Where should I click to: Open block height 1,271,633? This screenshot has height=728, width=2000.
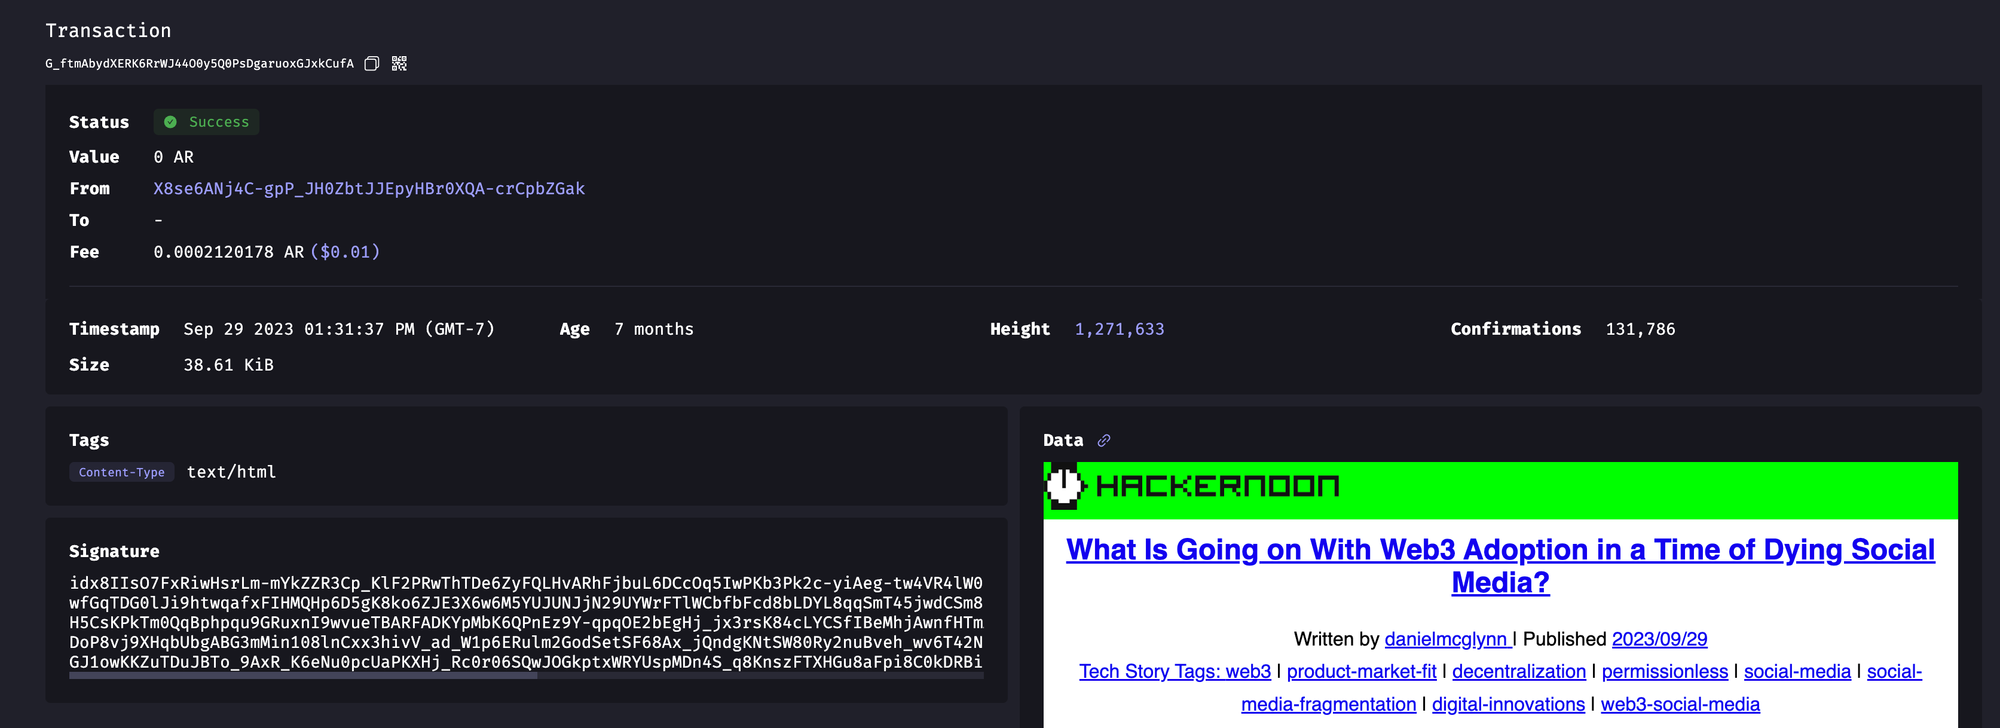1119,329
